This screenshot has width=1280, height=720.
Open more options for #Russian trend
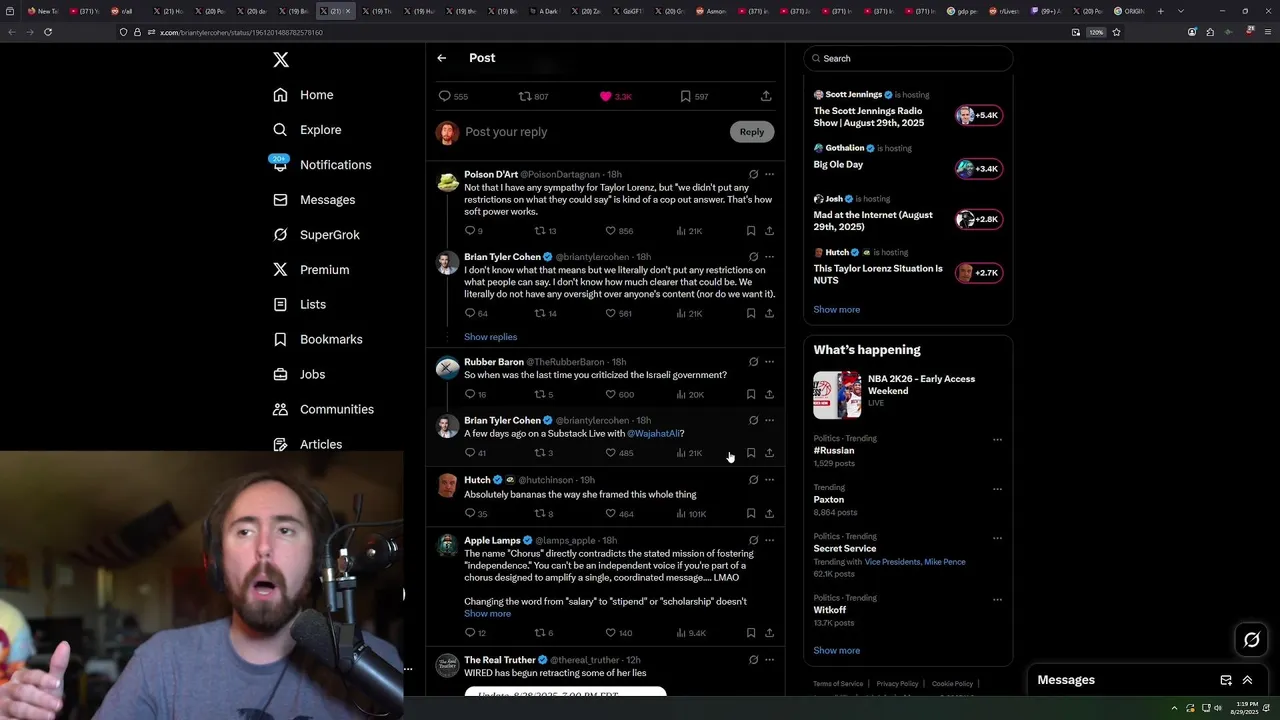[997, 439]
